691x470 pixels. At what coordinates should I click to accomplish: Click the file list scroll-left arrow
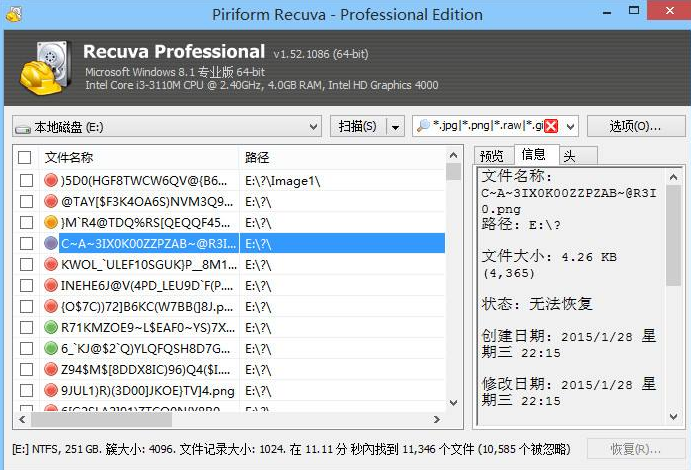point(22,419)
